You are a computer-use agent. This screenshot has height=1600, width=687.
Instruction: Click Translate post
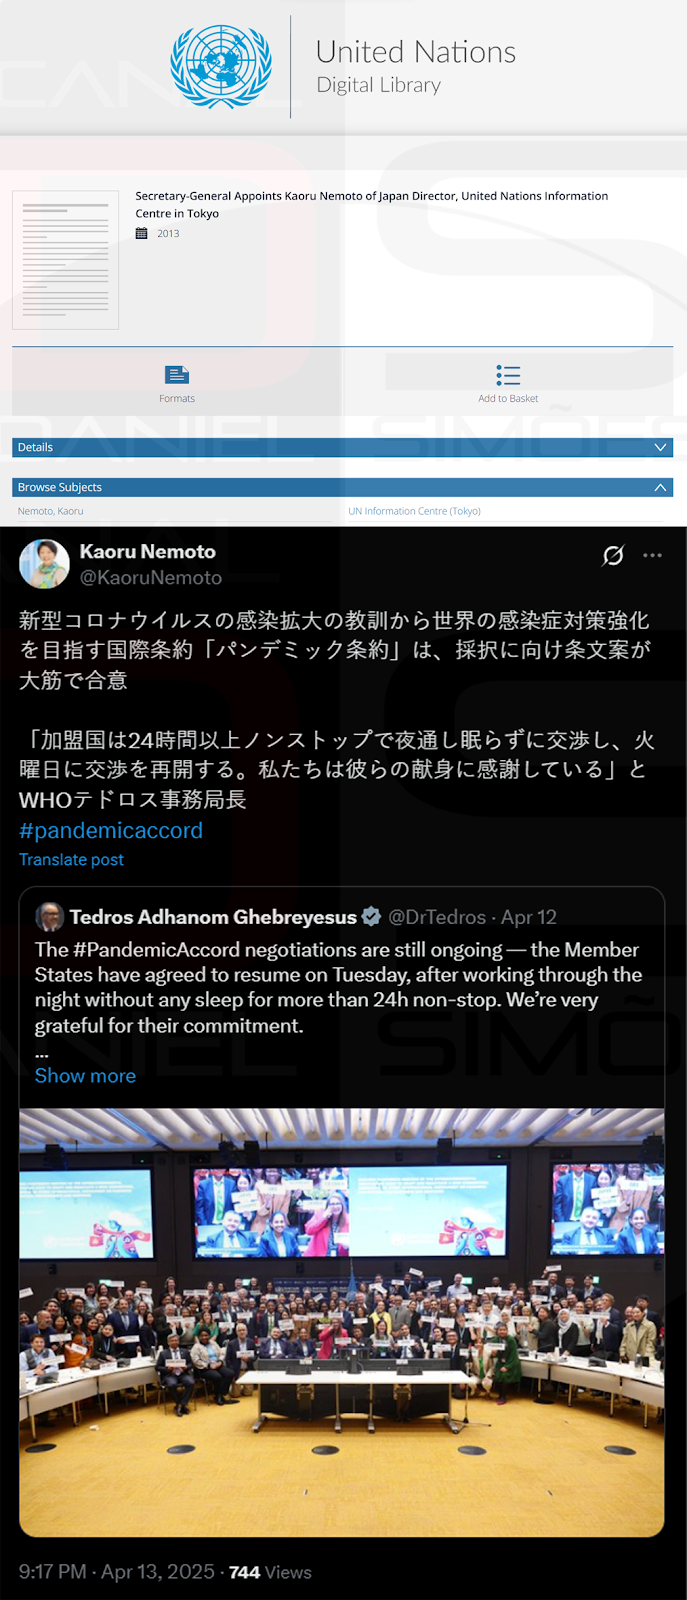point(71,859)
